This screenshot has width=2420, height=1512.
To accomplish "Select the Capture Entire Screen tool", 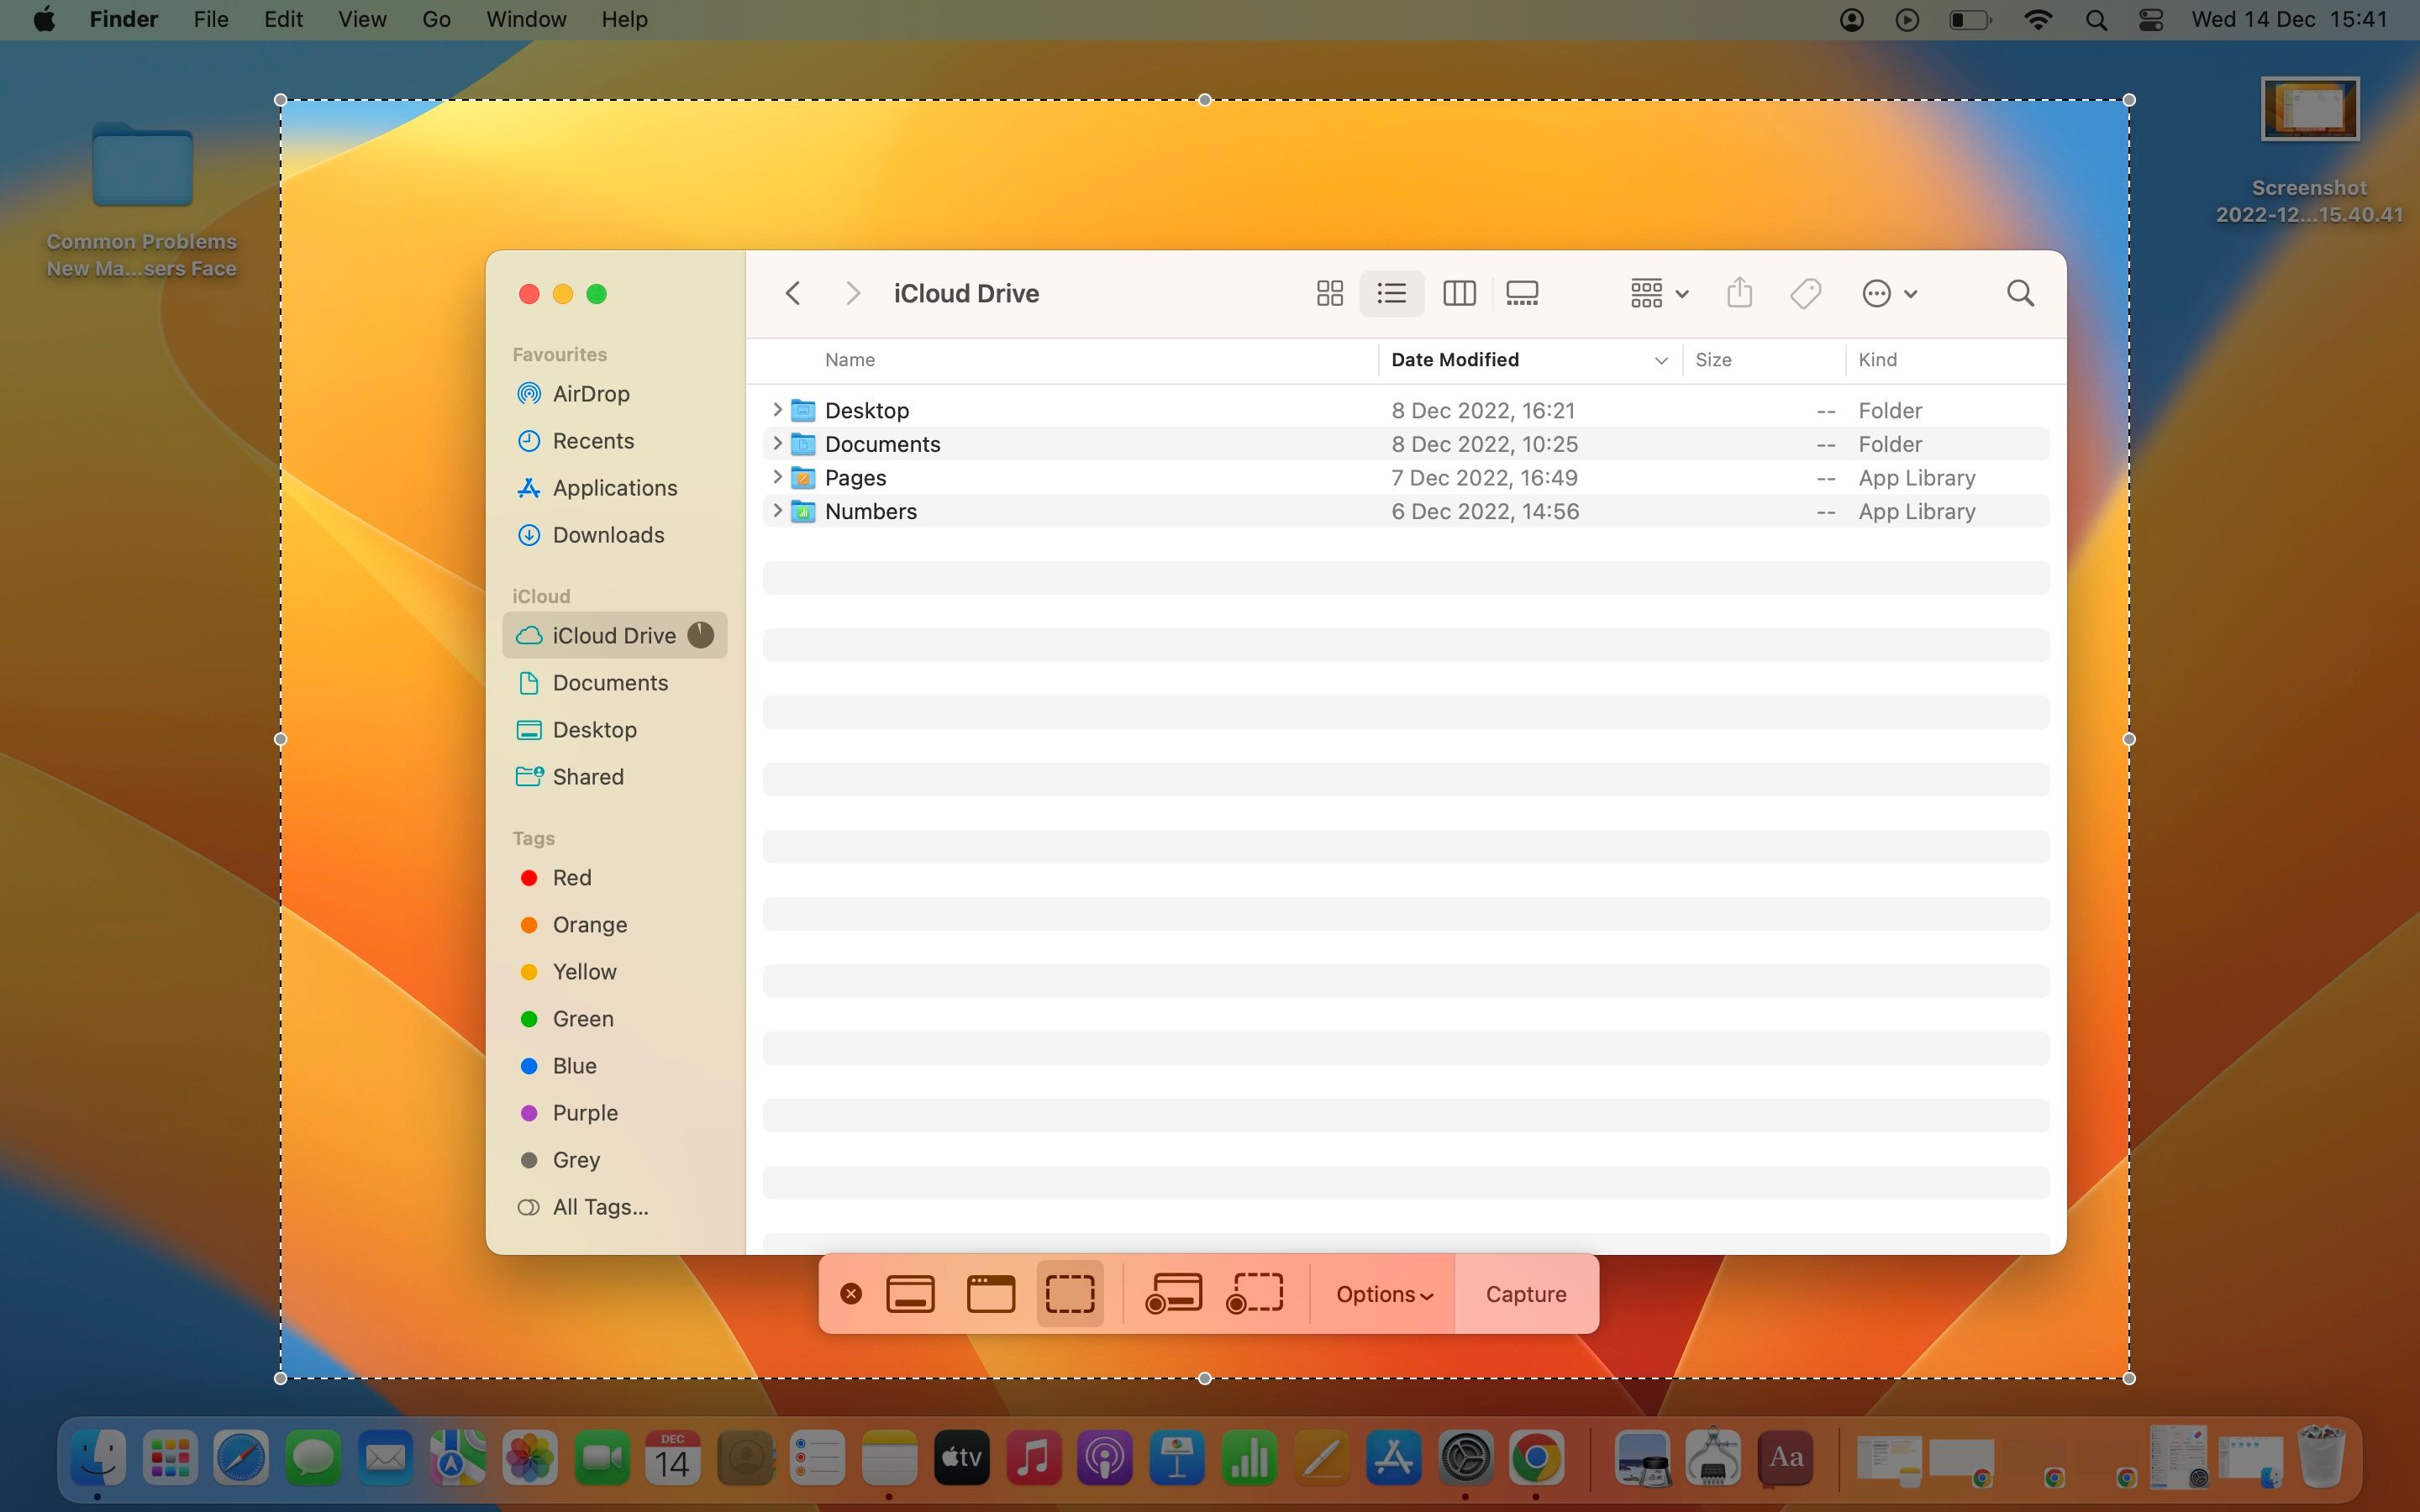I will click(x=910, y=1293).
